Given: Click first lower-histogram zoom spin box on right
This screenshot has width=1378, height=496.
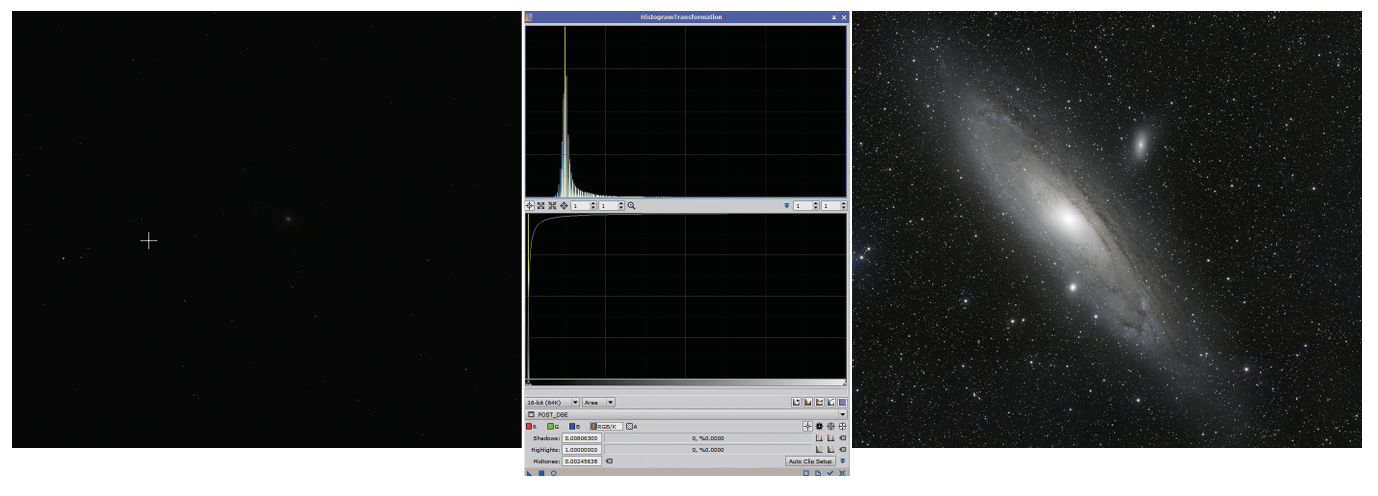Looking at the screenshot, I should coord(806,206).
